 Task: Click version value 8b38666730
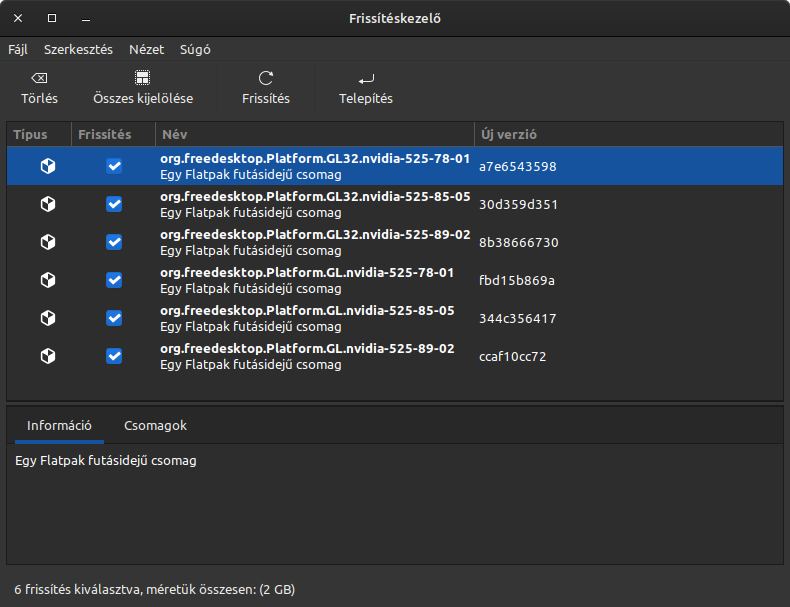pyautogui.click(x=518, y=243)
